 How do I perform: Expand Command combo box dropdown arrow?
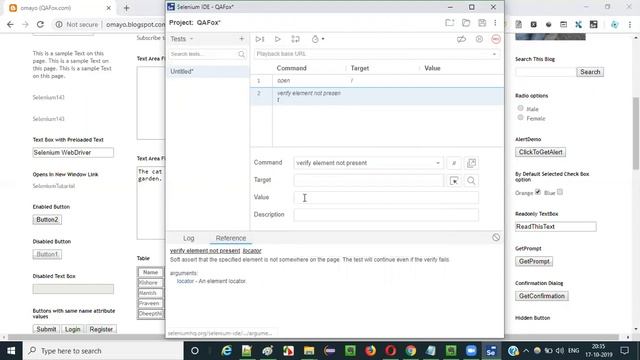(438, 163)
